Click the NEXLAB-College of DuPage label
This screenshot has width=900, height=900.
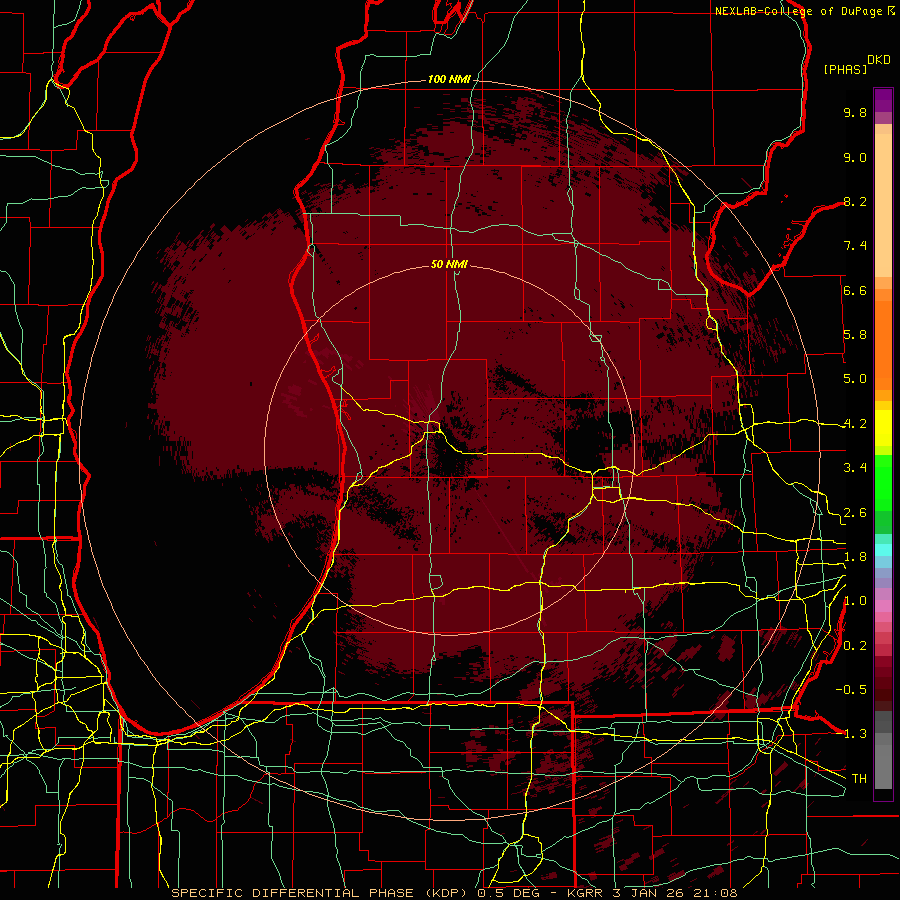(x=798, y=11)
